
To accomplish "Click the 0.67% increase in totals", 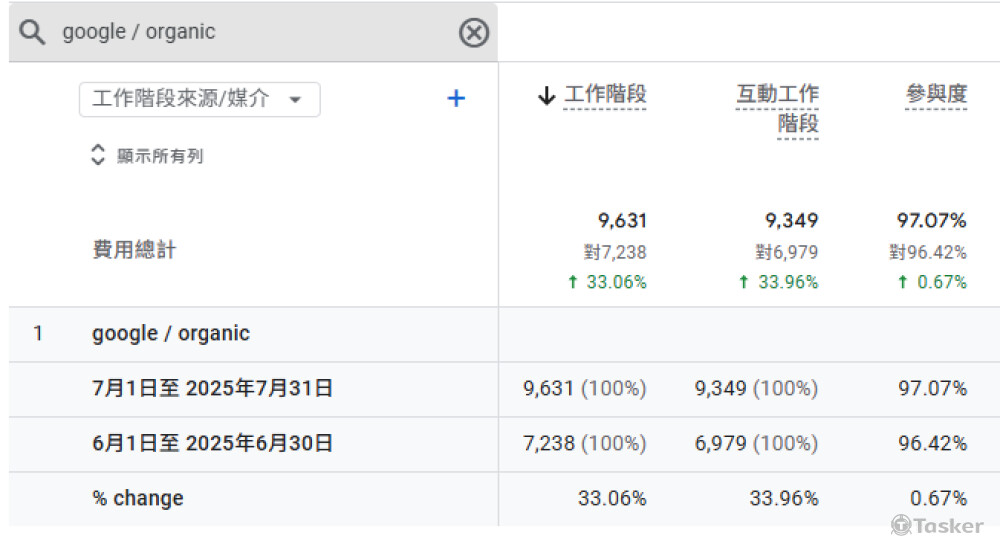I will (x=932, y=282).
